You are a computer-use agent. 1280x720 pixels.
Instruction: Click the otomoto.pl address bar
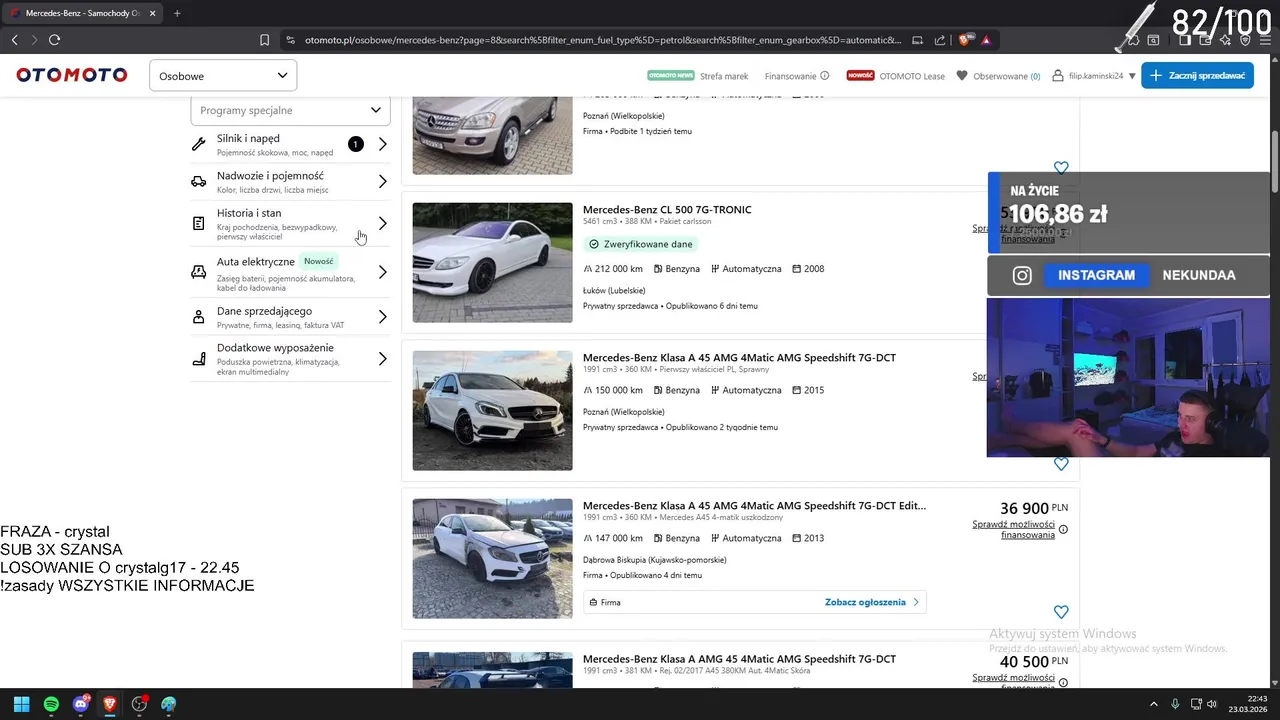[602, 40]
